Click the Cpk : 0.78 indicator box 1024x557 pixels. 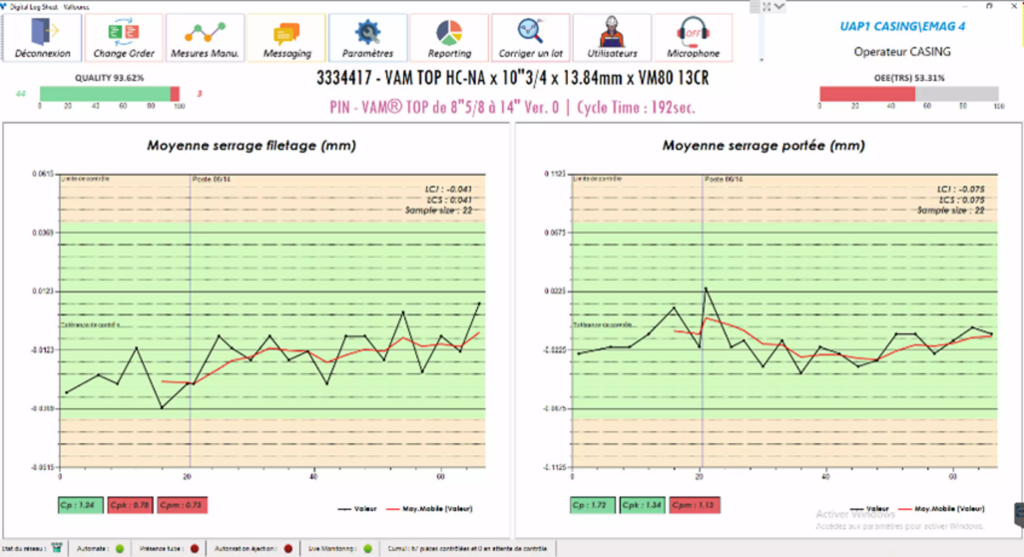coord(131,505)
